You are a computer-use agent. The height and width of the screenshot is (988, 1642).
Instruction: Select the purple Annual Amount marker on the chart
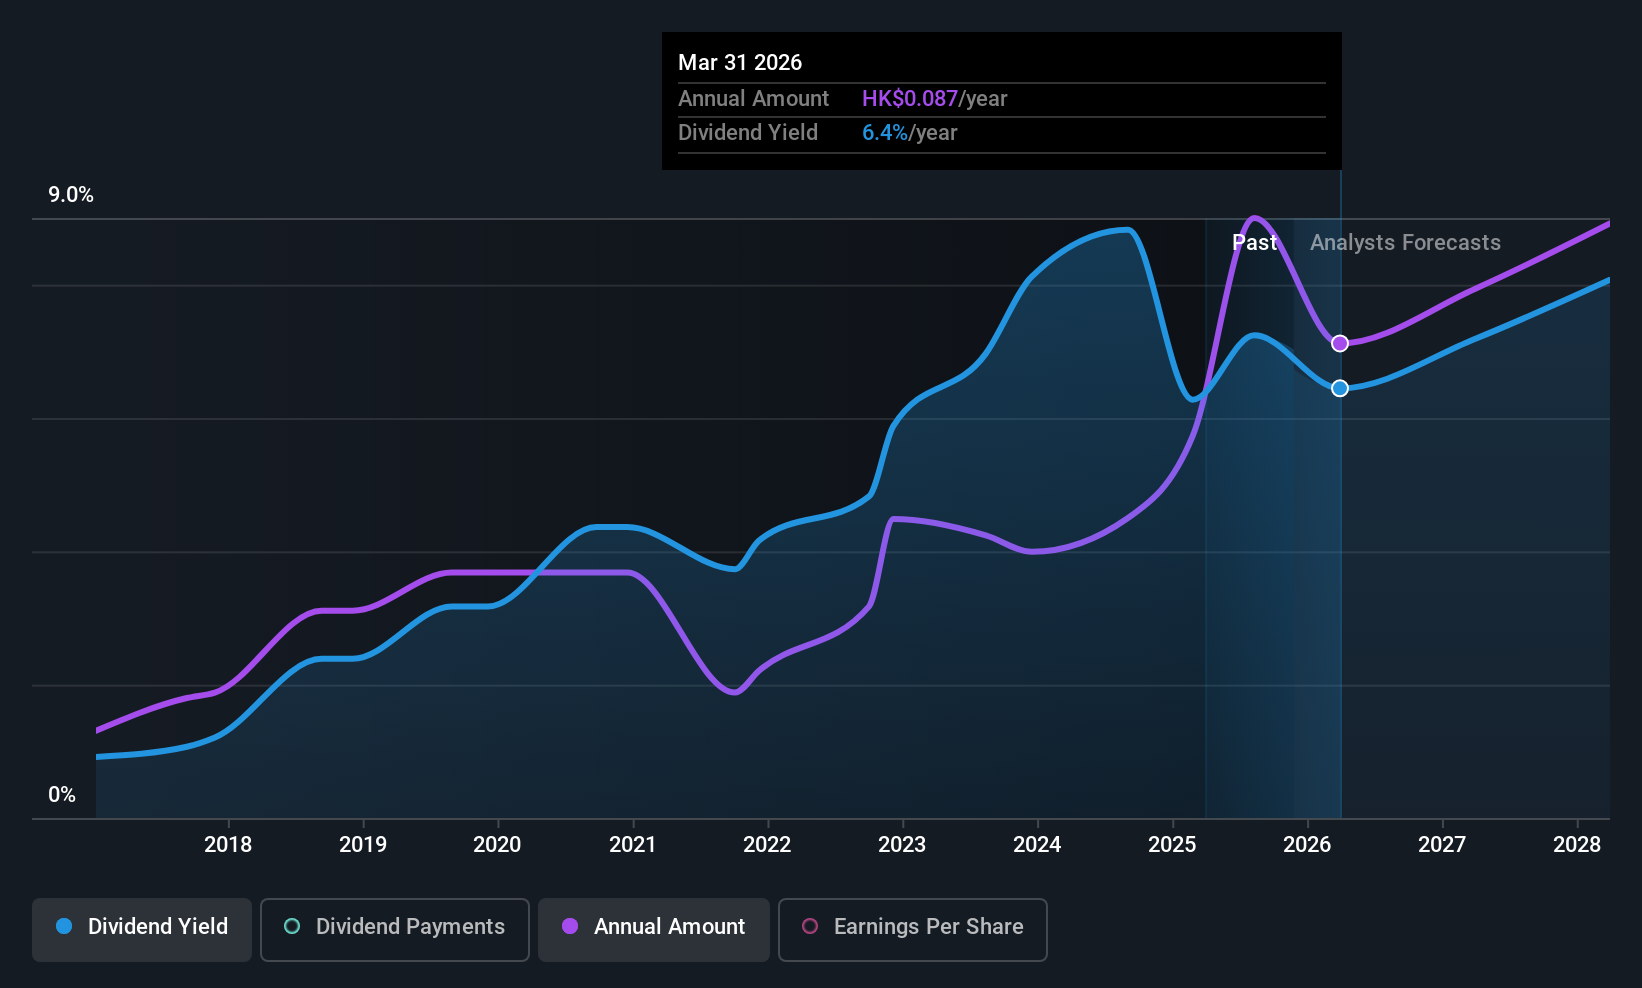[x=1340, y=343]
